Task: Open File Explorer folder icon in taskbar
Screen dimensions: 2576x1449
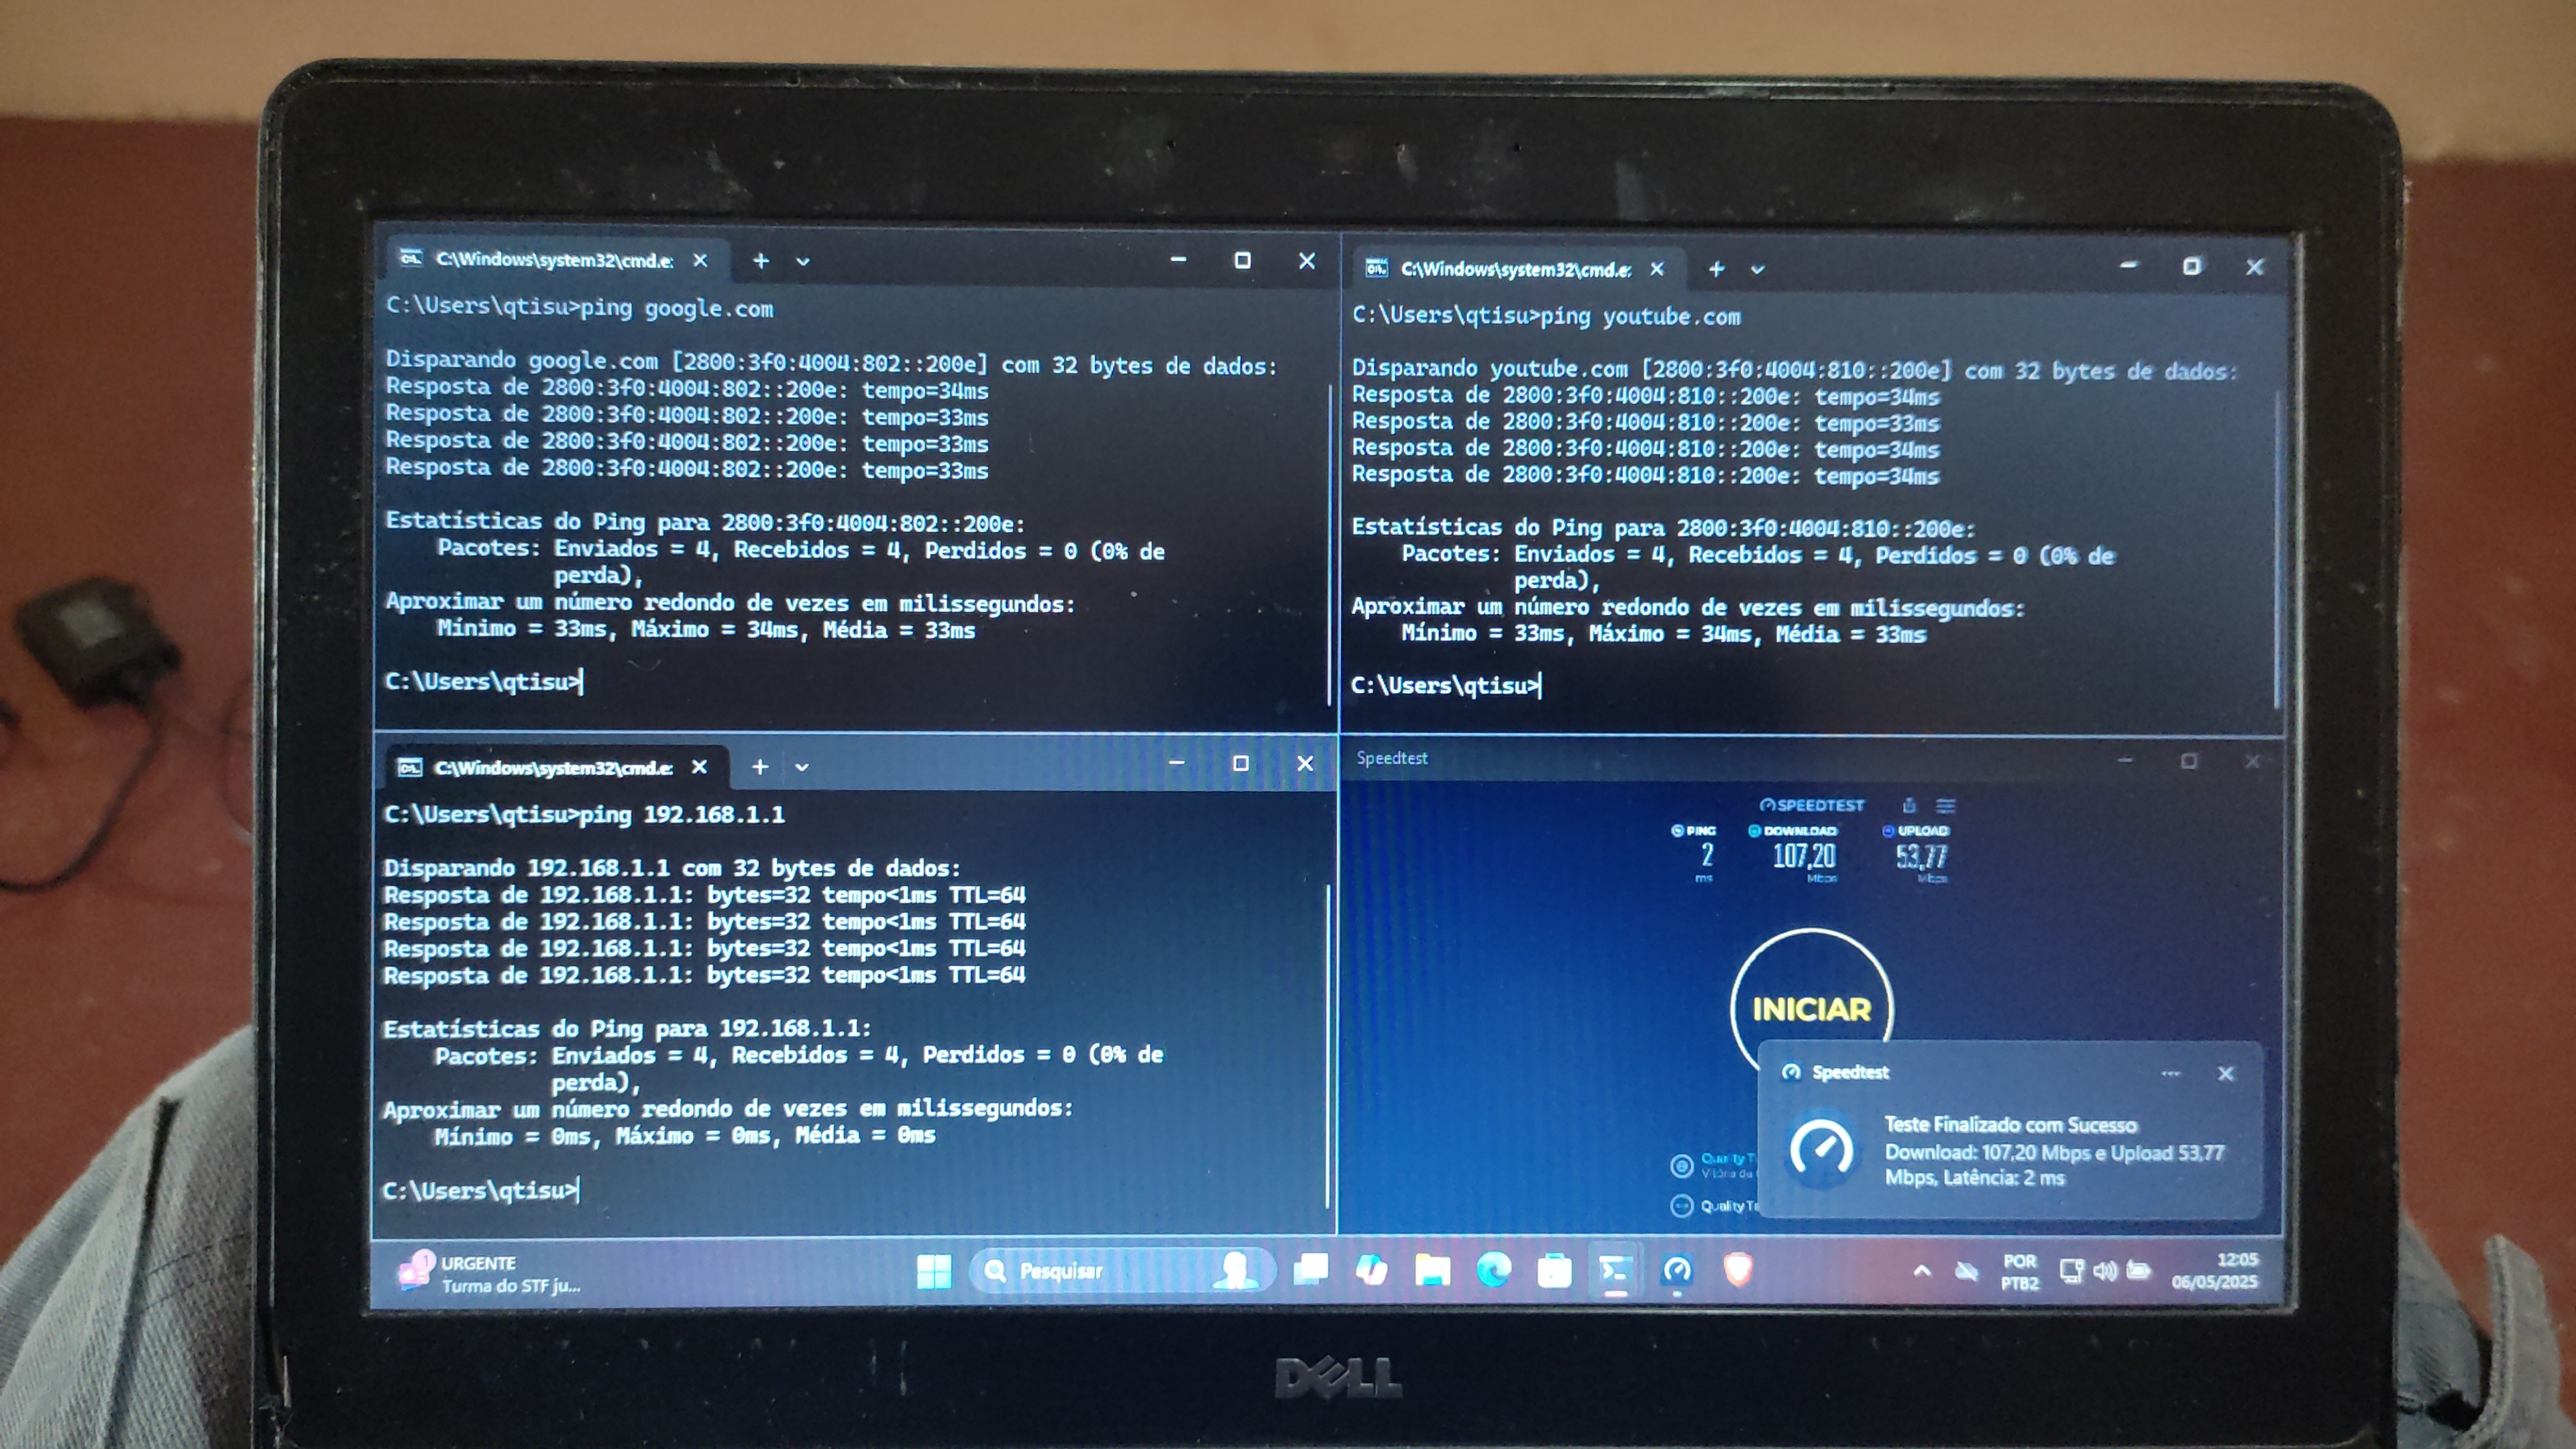Action: tap(1432, 1271)
